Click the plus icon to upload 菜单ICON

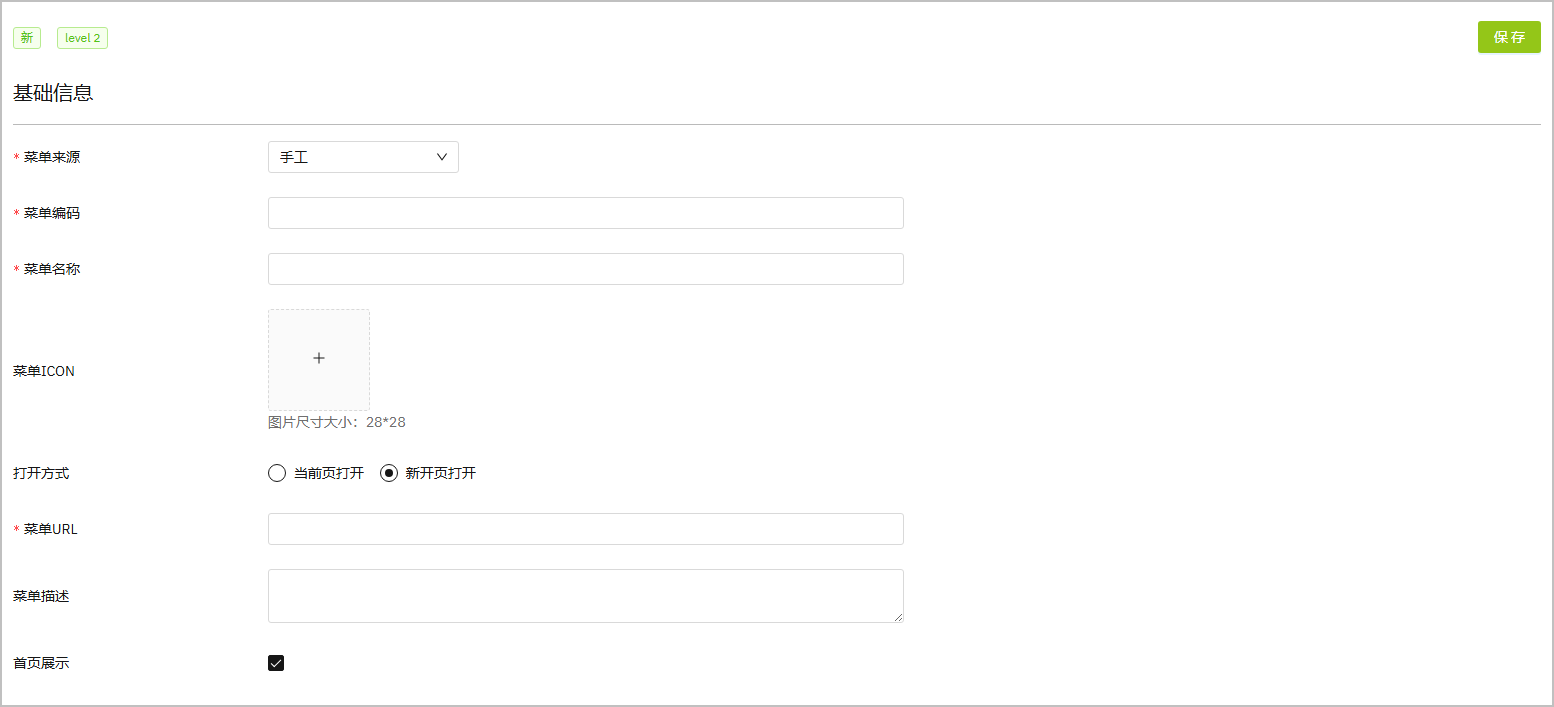(319, 358)
